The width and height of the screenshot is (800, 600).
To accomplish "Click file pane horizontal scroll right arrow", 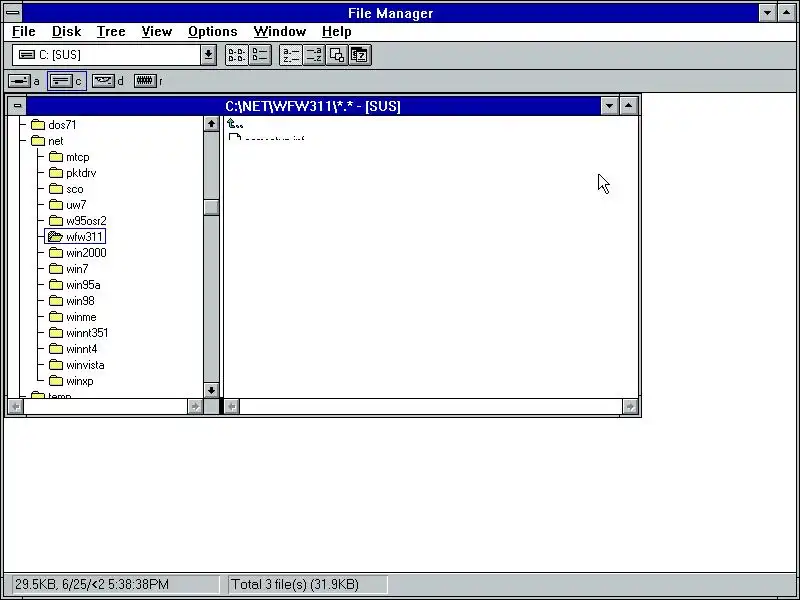I will pos(630,407).
